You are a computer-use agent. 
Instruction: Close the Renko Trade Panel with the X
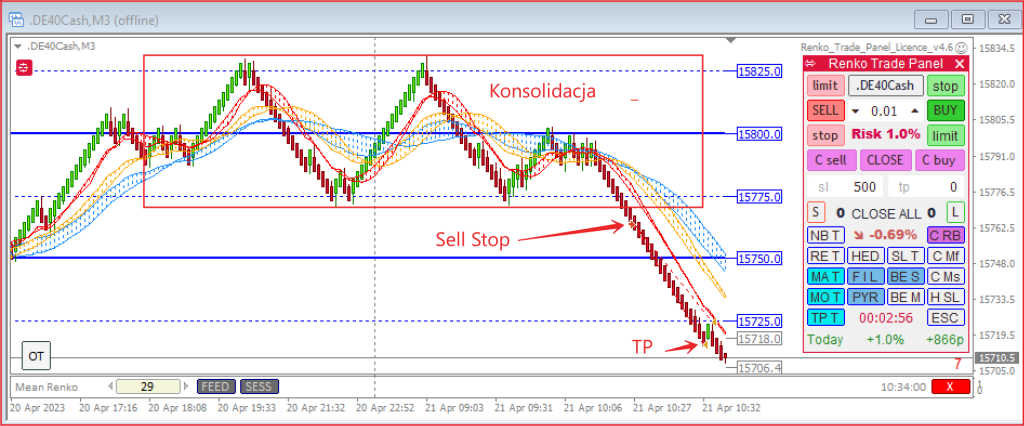click(x=959, y=63)
